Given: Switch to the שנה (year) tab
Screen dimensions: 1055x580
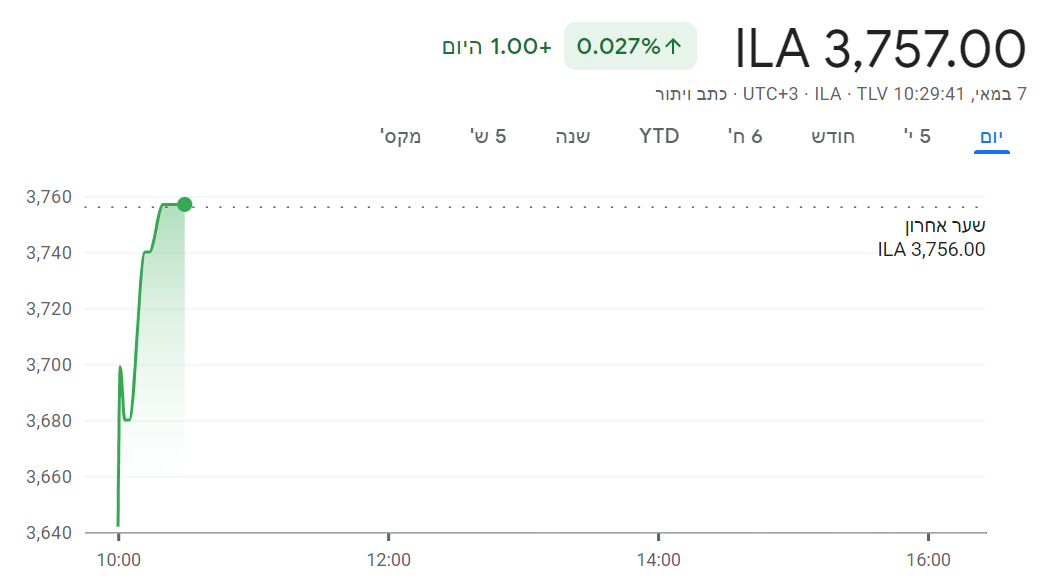Looking at the screenshot, I should pos(573,136).
